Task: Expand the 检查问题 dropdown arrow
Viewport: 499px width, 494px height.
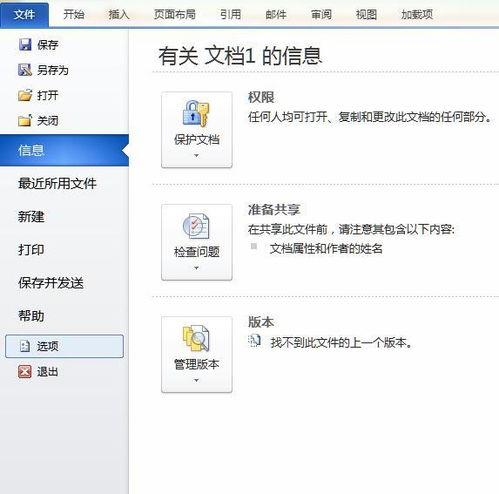Action: (196, 268)
